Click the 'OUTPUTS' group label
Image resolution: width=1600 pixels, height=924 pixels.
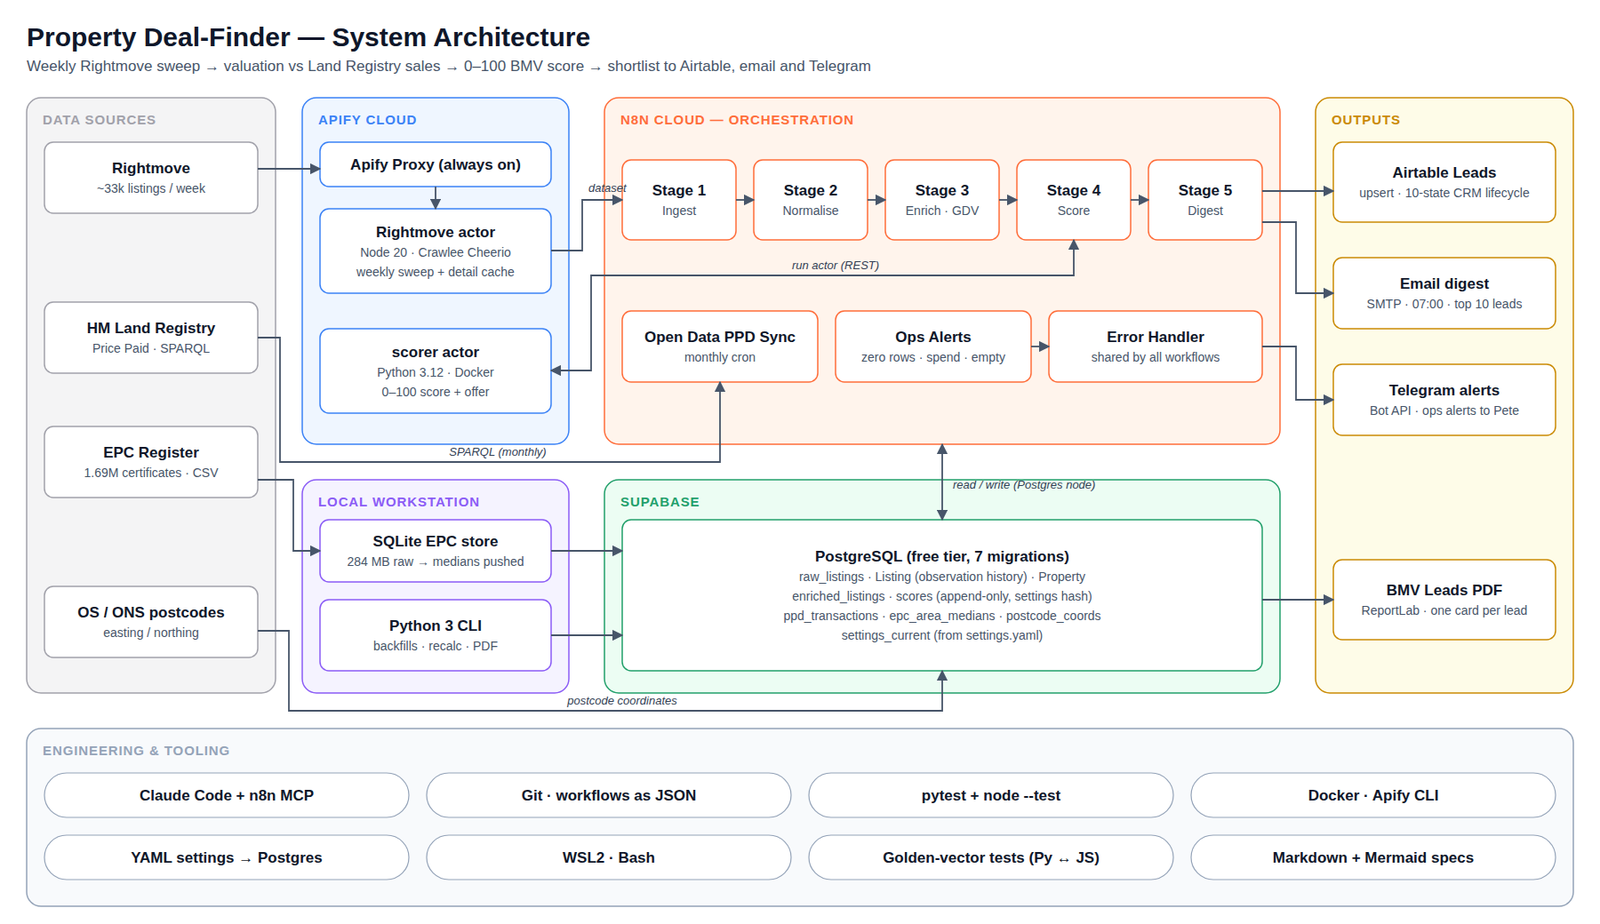1365,120
